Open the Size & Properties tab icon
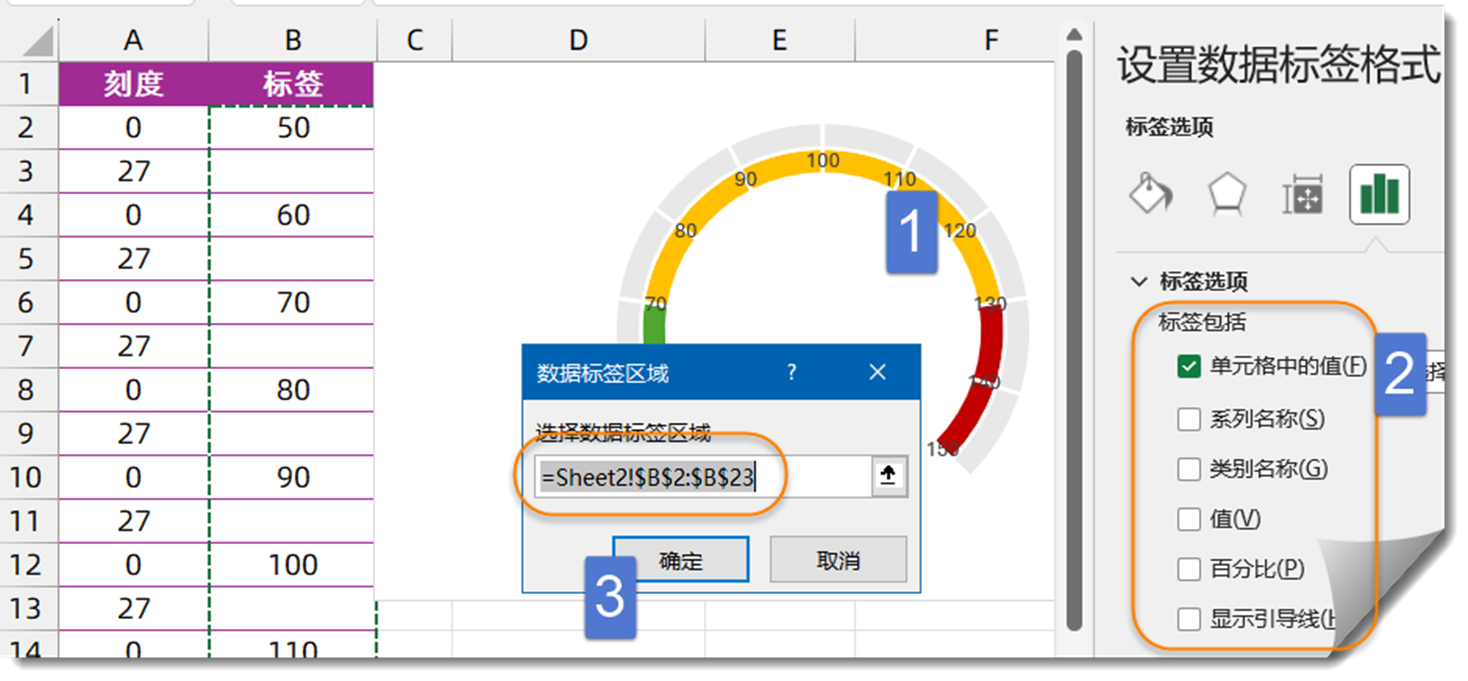Image resolution: width=1468 pixels, height=681 pixels. pyautogui.click(x=1303, y=195)
